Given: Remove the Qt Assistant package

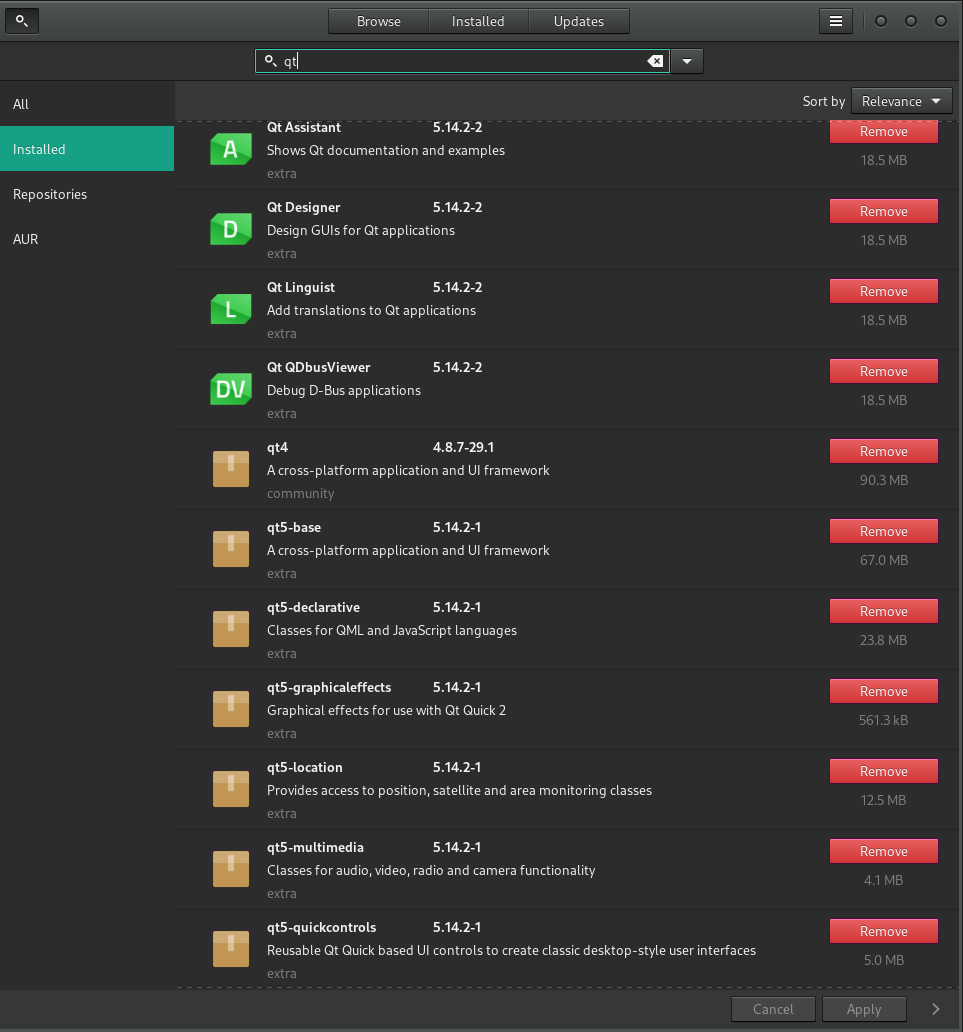Looking at the screenshot, I should [883, 132].
